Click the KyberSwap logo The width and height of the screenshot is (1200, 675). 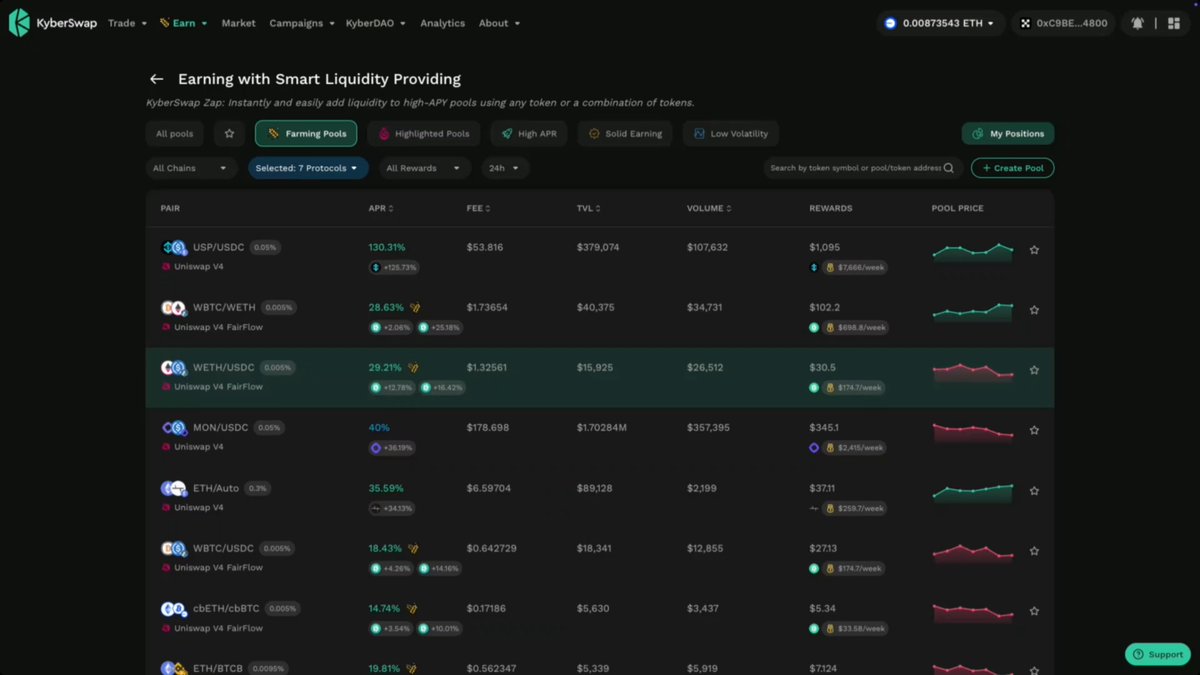point(53,23)
